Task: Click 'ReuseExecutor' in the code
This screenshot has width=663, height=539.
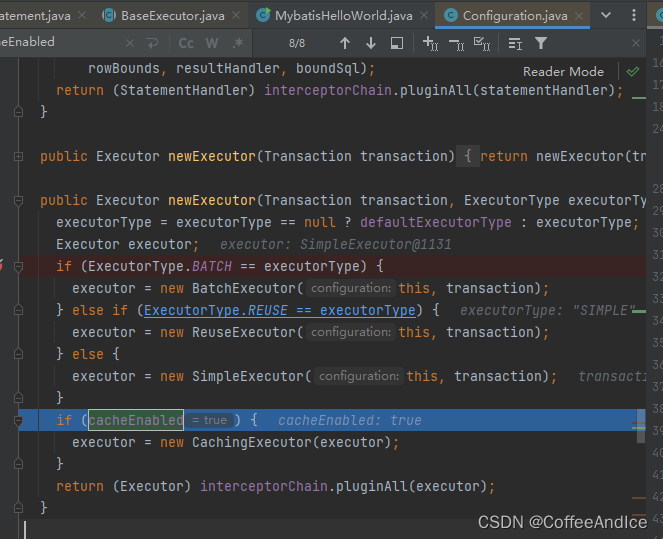Action: pos(244,332)
